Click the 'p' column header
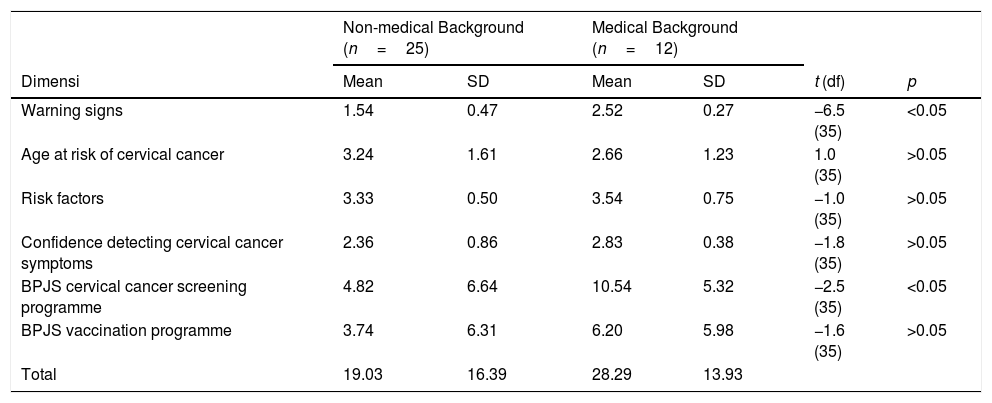 [910, 83]
